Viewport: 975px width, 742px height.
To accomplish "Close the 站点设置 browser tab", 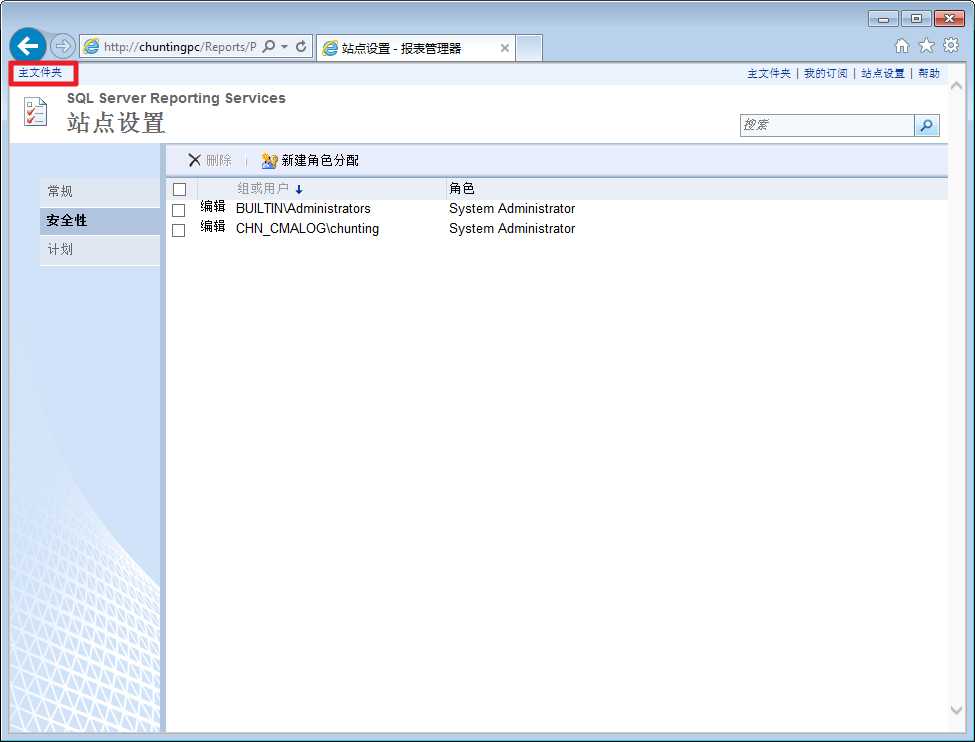I will tap(505, 48).
